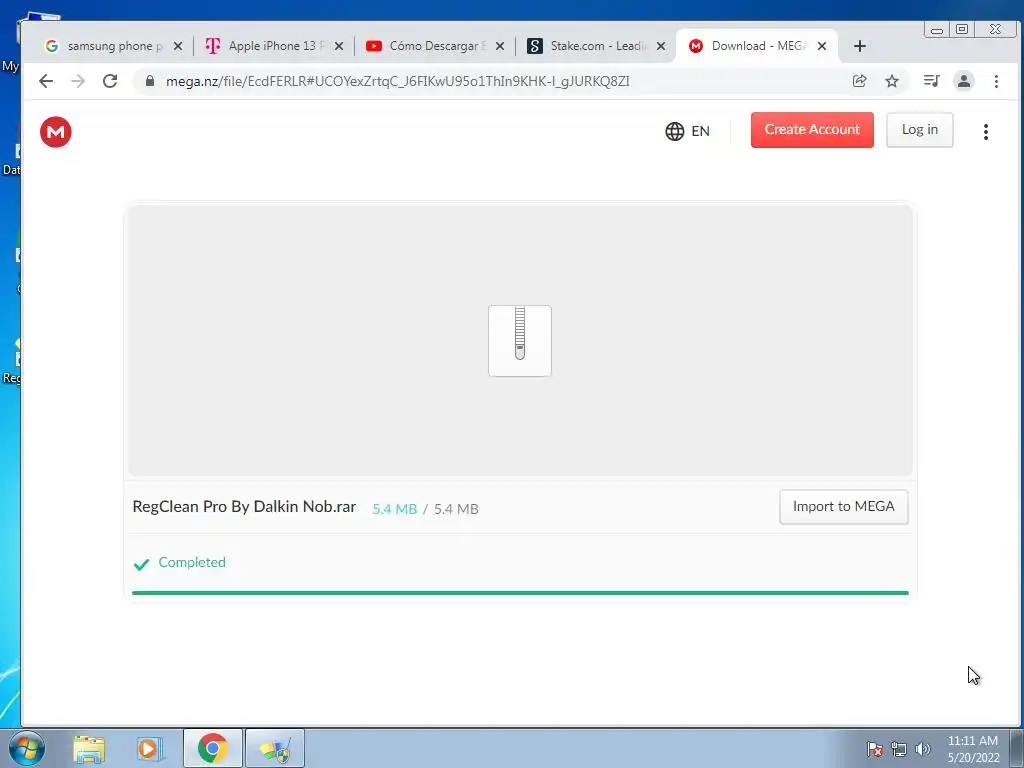Click the Chrome taskbar icon
1024x768 pixels.
tap(212, 748)
